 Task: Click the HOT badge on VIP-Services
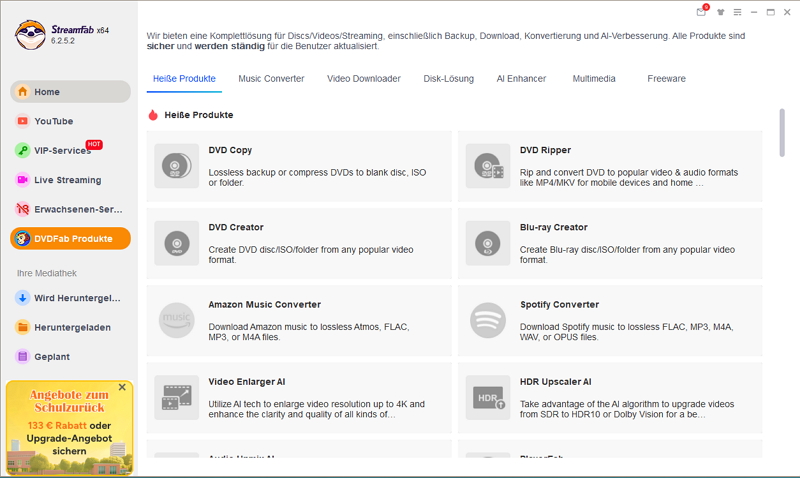(94, 144)
